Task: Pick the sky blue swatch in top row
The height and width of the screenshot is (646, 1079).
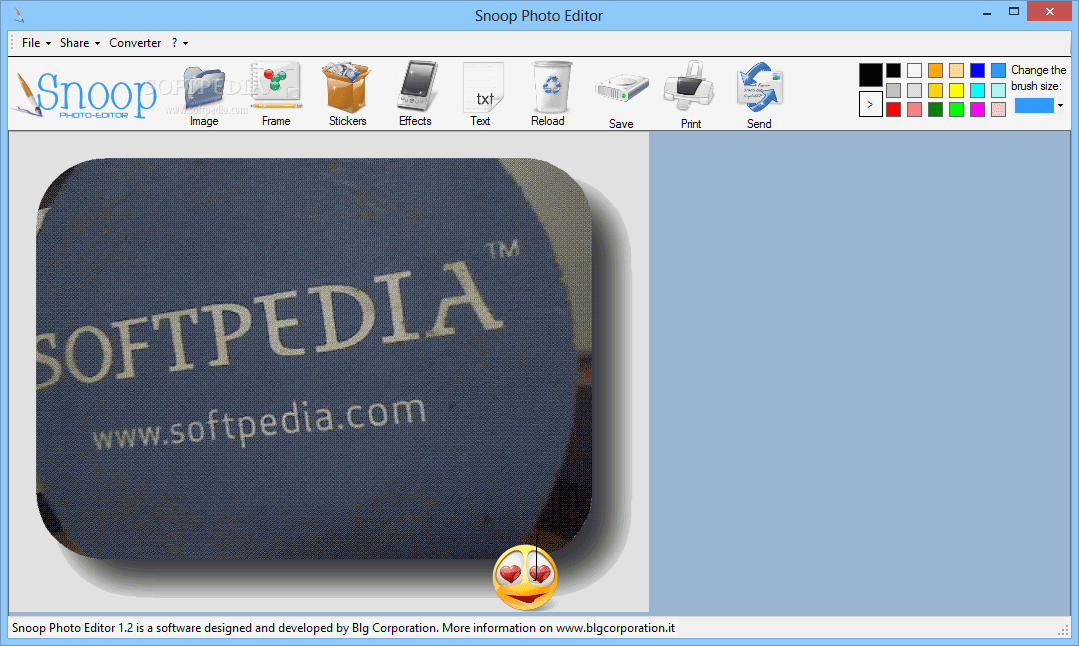Action: tap(998, 70)
